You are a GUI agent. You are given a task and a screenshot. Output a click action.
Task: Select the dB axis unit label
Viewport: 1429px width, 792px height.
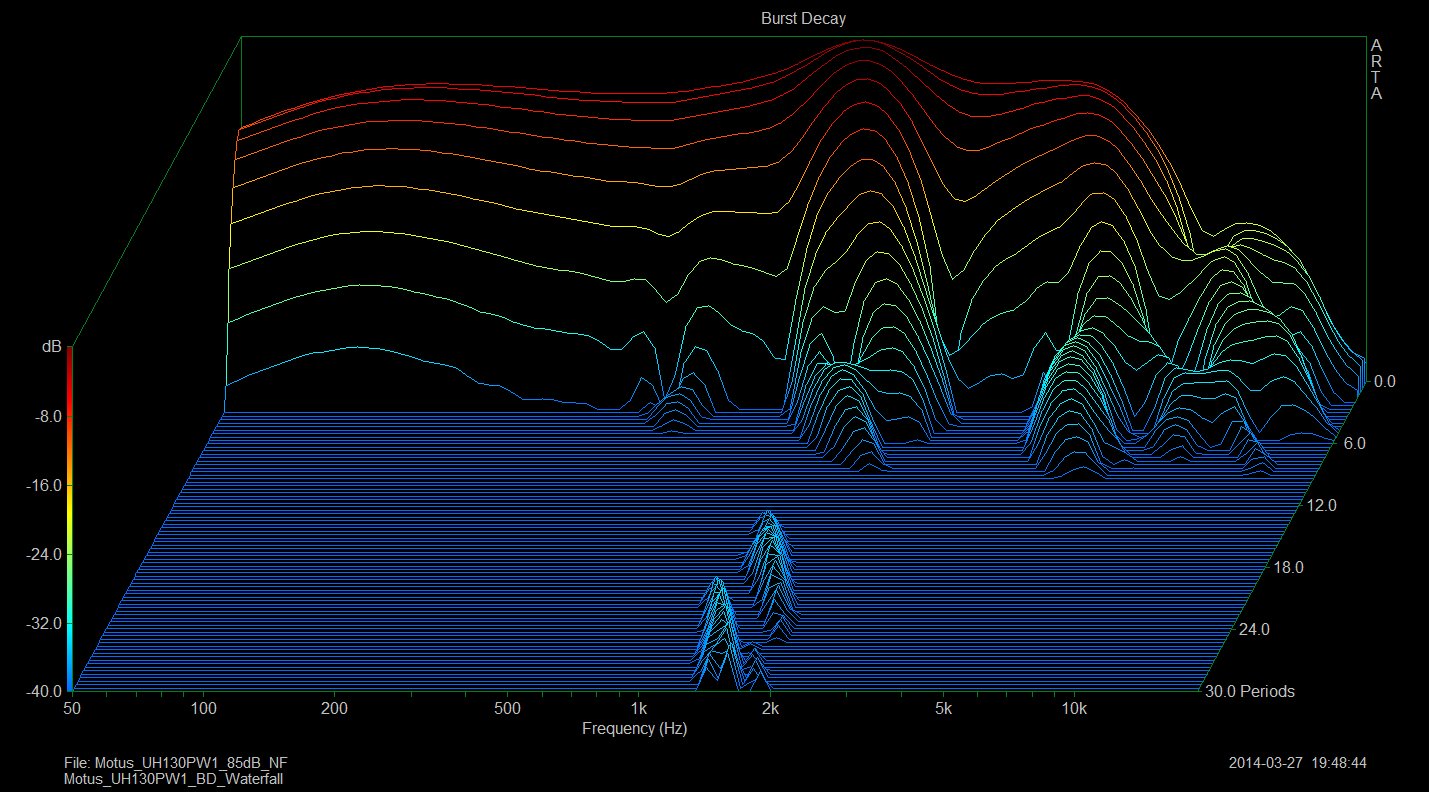tap(50, 347)
